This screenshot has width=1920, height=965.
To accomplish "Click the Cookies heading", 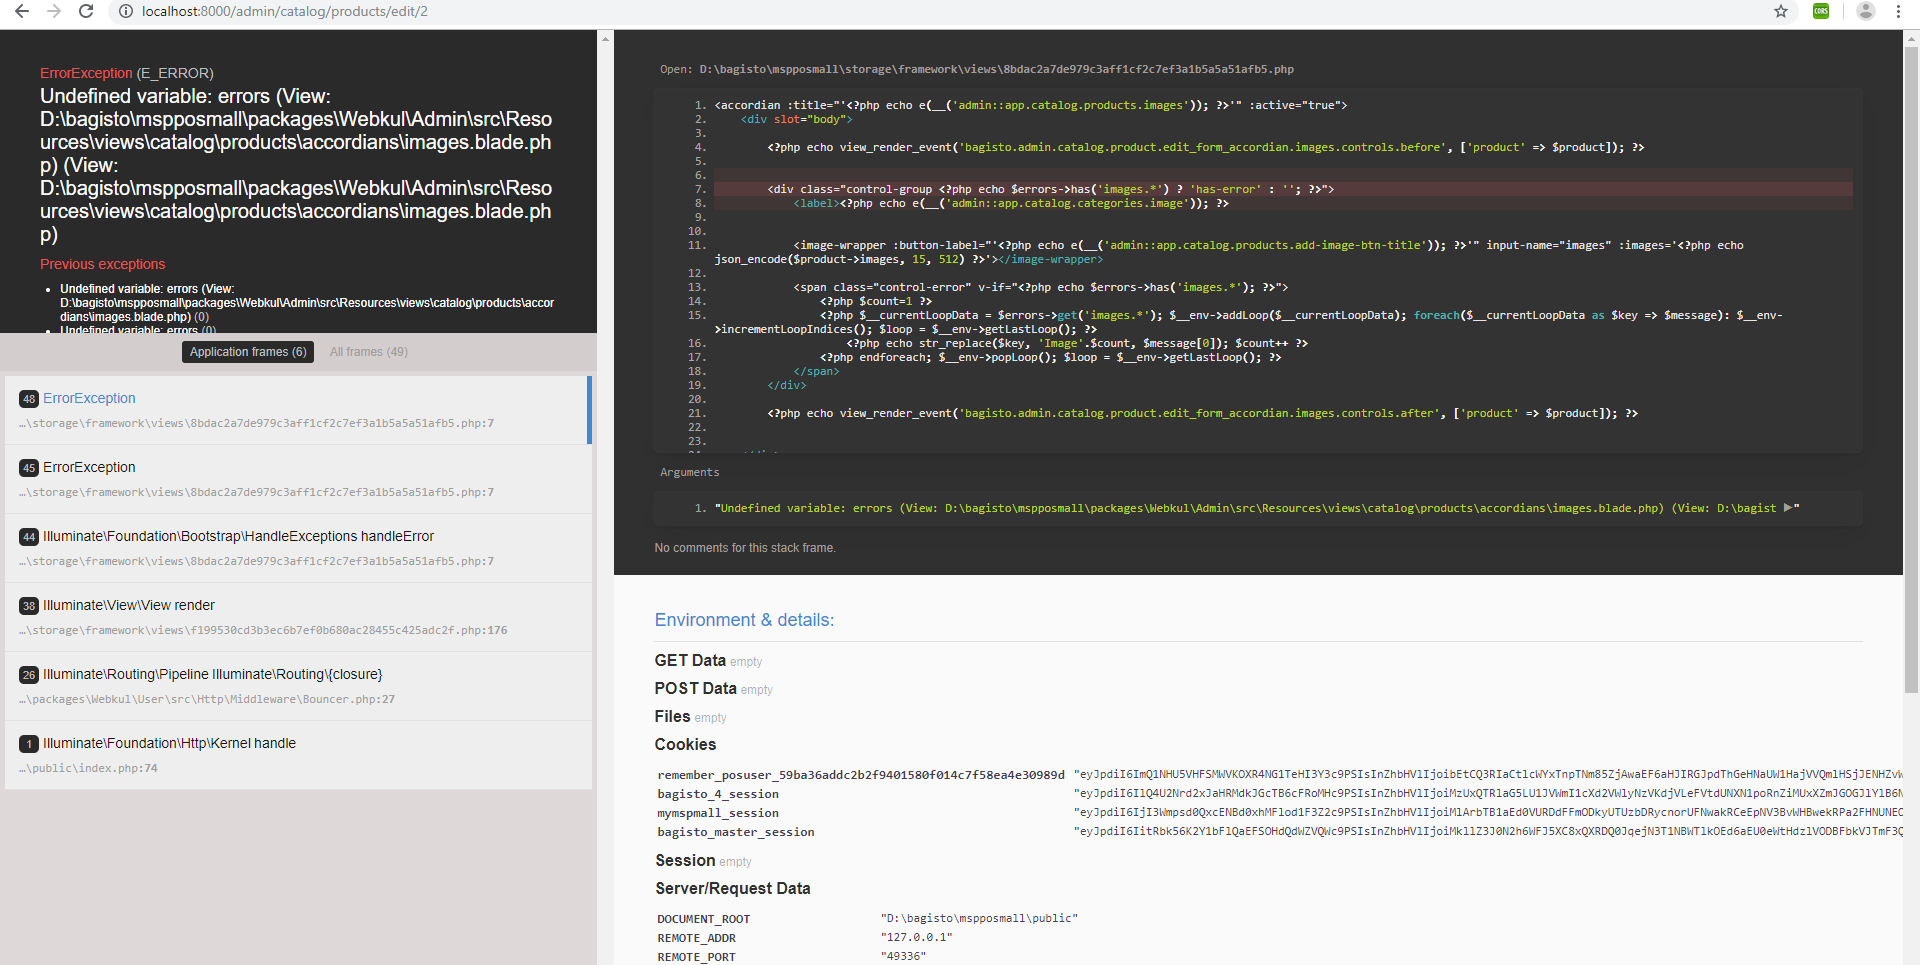I will pos(685,744).
